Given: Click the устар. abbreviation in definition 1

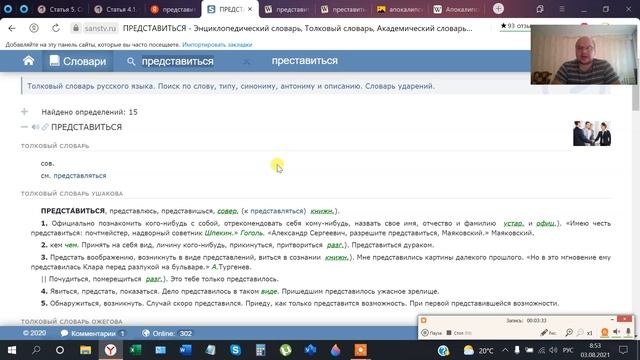Looking at the screenshot, I should (x=513, y=223).
